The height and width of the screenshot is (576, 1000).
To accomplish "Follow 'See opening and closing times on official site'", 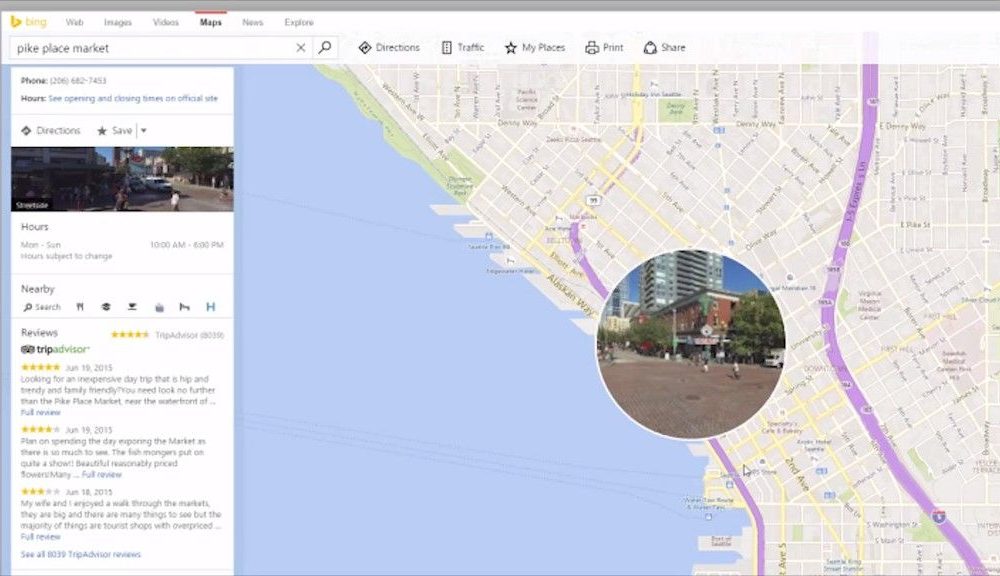I will [x=133, y=98].
